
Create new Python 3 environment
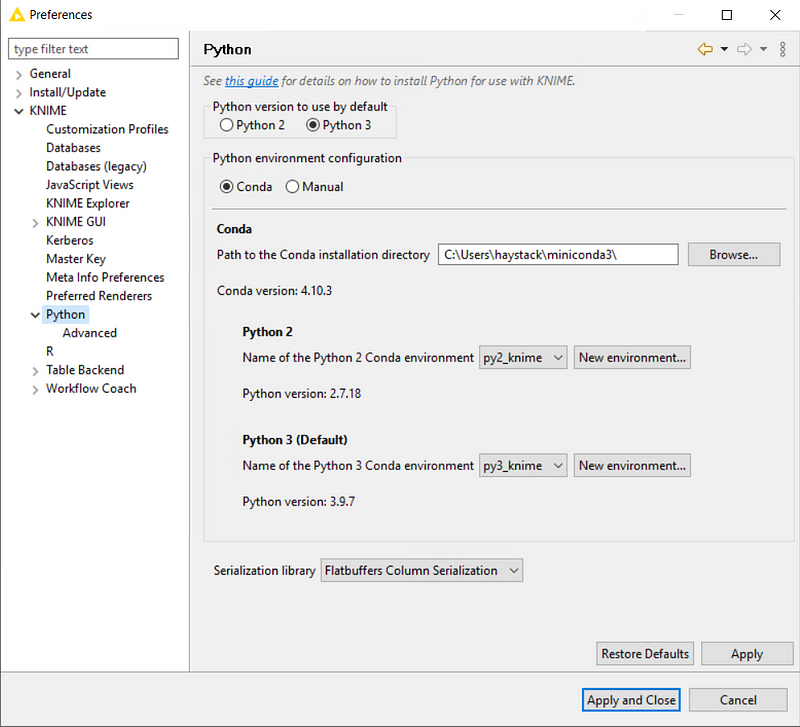click(632, 466)
